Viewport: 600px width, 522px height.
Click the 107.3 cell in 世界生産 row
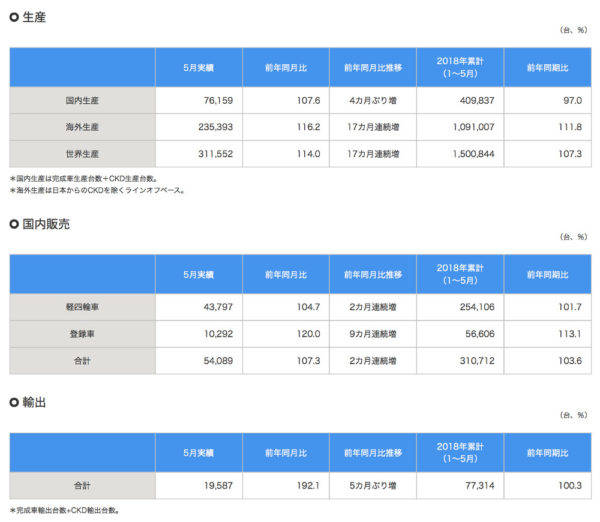(x=570, y=154)
